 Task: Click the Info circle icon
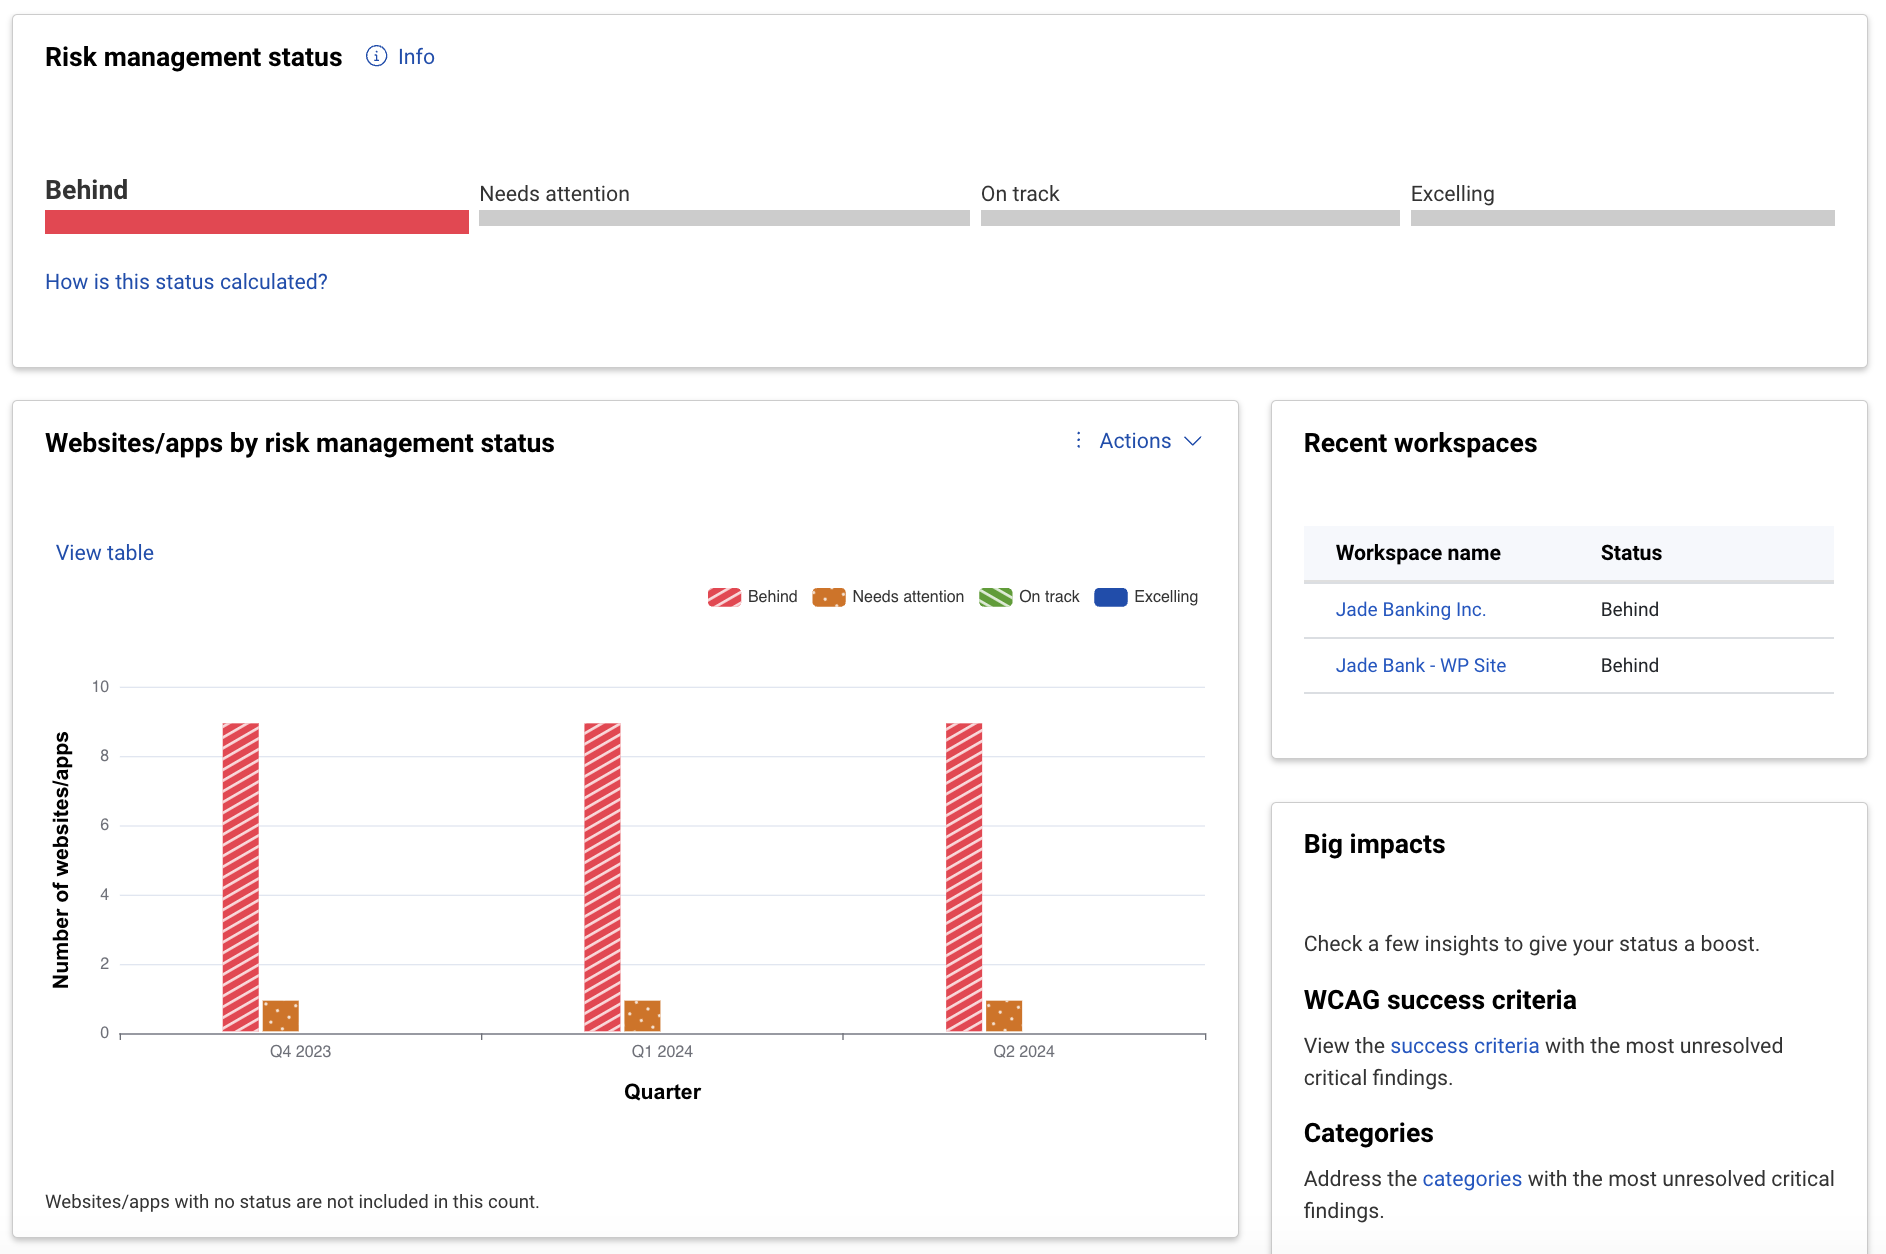pyautogui.click(x=376, y=56)
